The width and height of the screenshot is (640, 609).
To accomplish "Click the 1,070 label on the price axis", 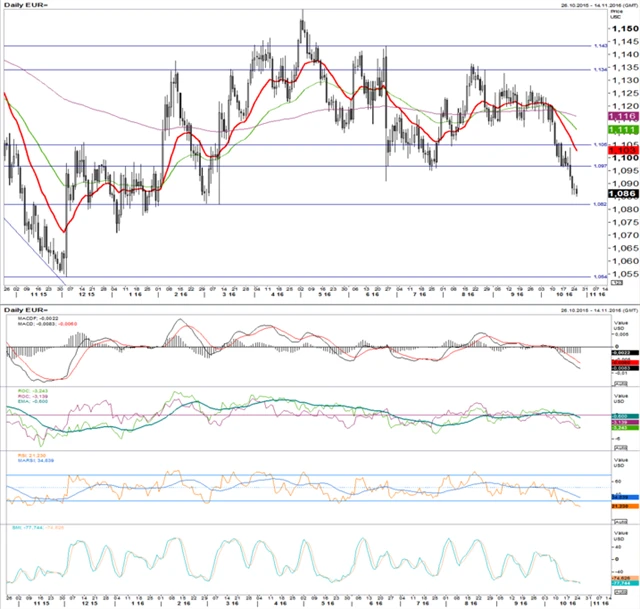I will [x=624, y=235].
